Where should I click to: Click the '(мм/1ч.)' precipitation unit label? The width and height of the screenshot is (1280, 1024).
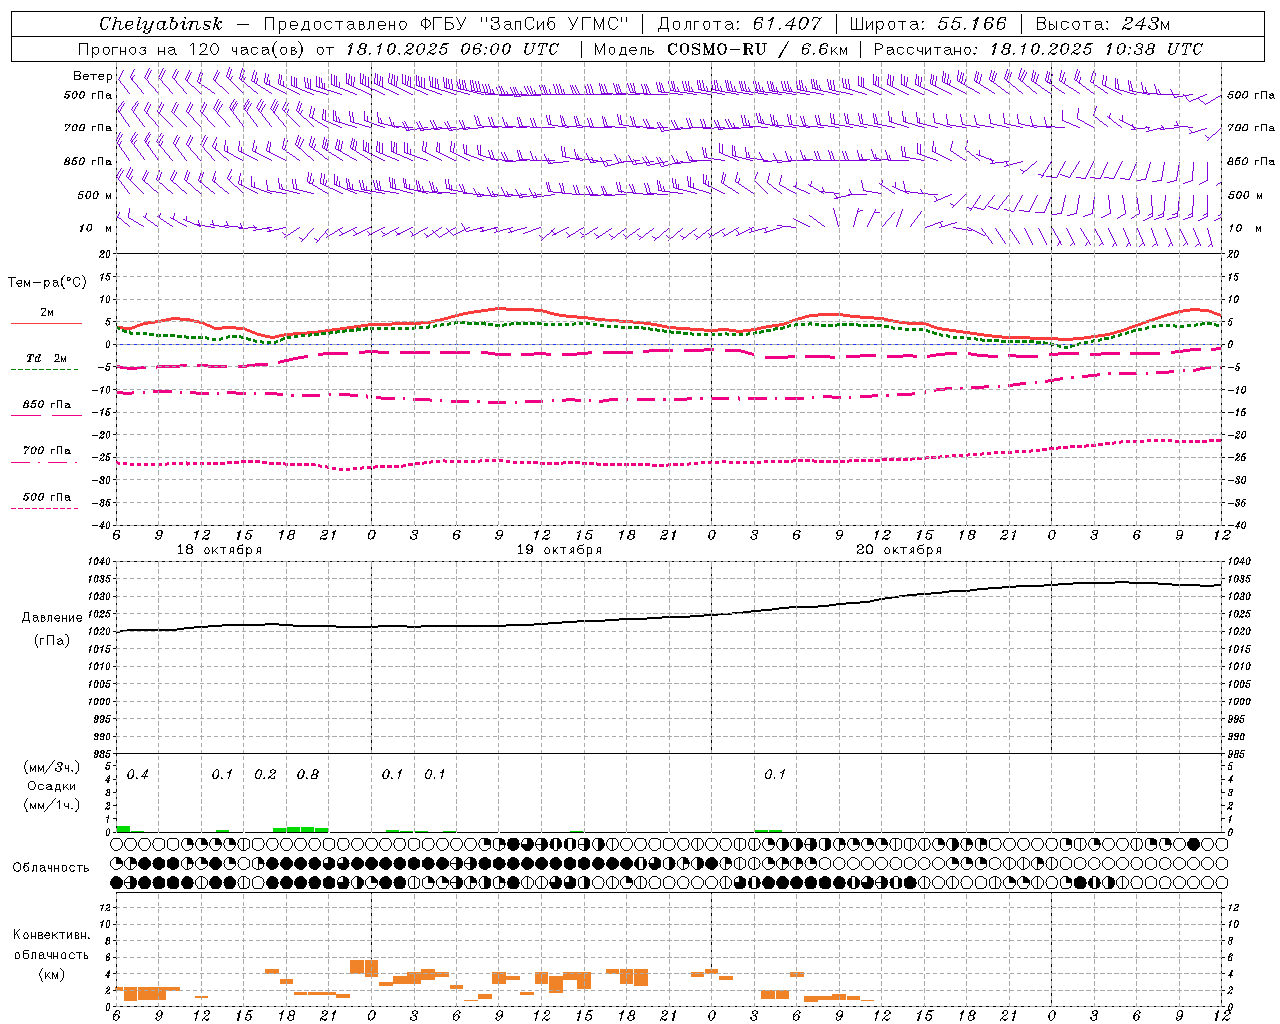point(52,804)
